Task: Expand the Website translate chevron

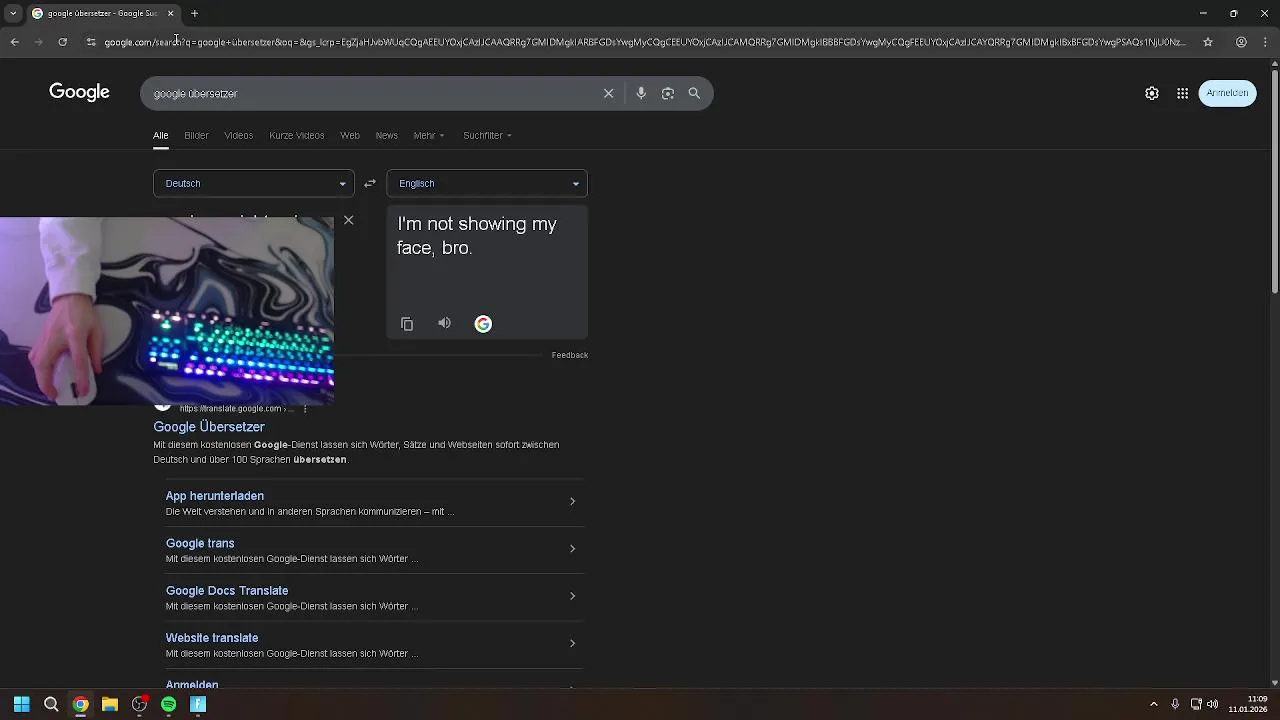Action: [572, 643]
